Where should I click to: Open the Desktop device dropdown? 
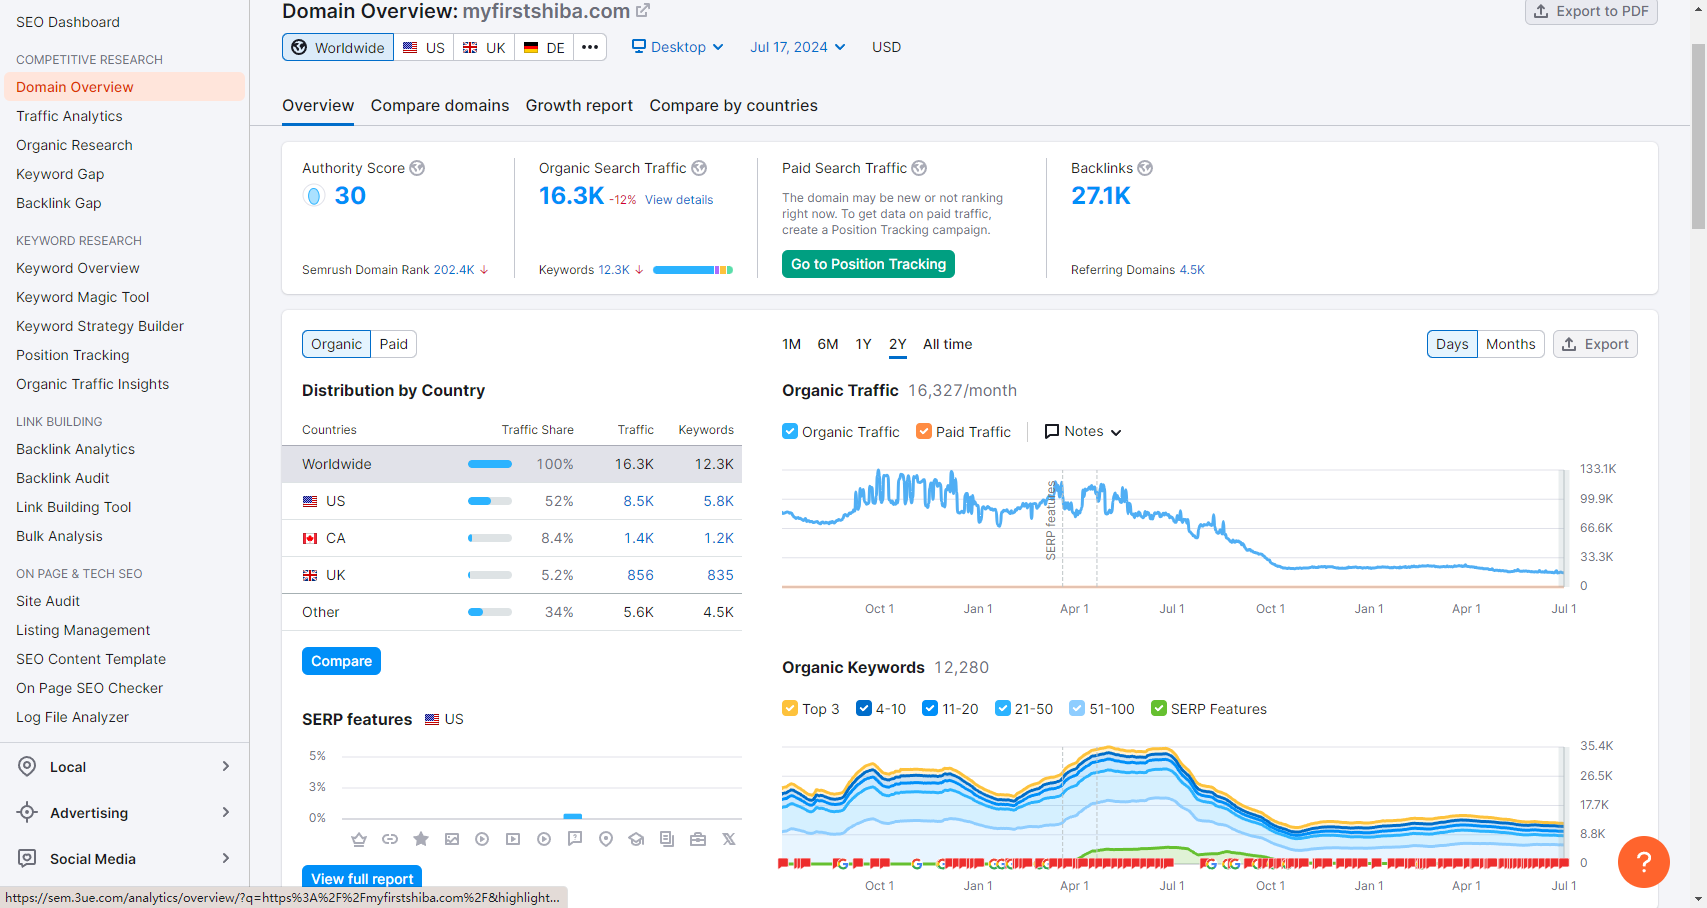coord(677,47)
